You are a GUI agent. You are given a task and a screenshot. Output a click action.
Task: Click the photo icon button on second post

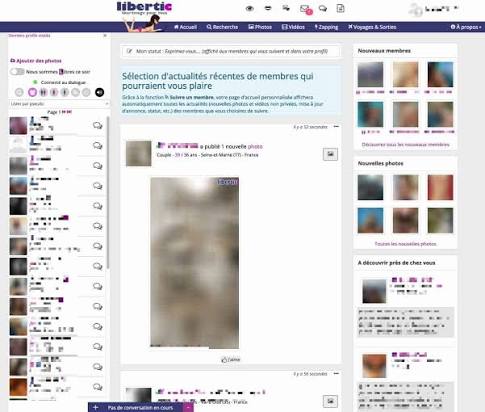point(330,401)
